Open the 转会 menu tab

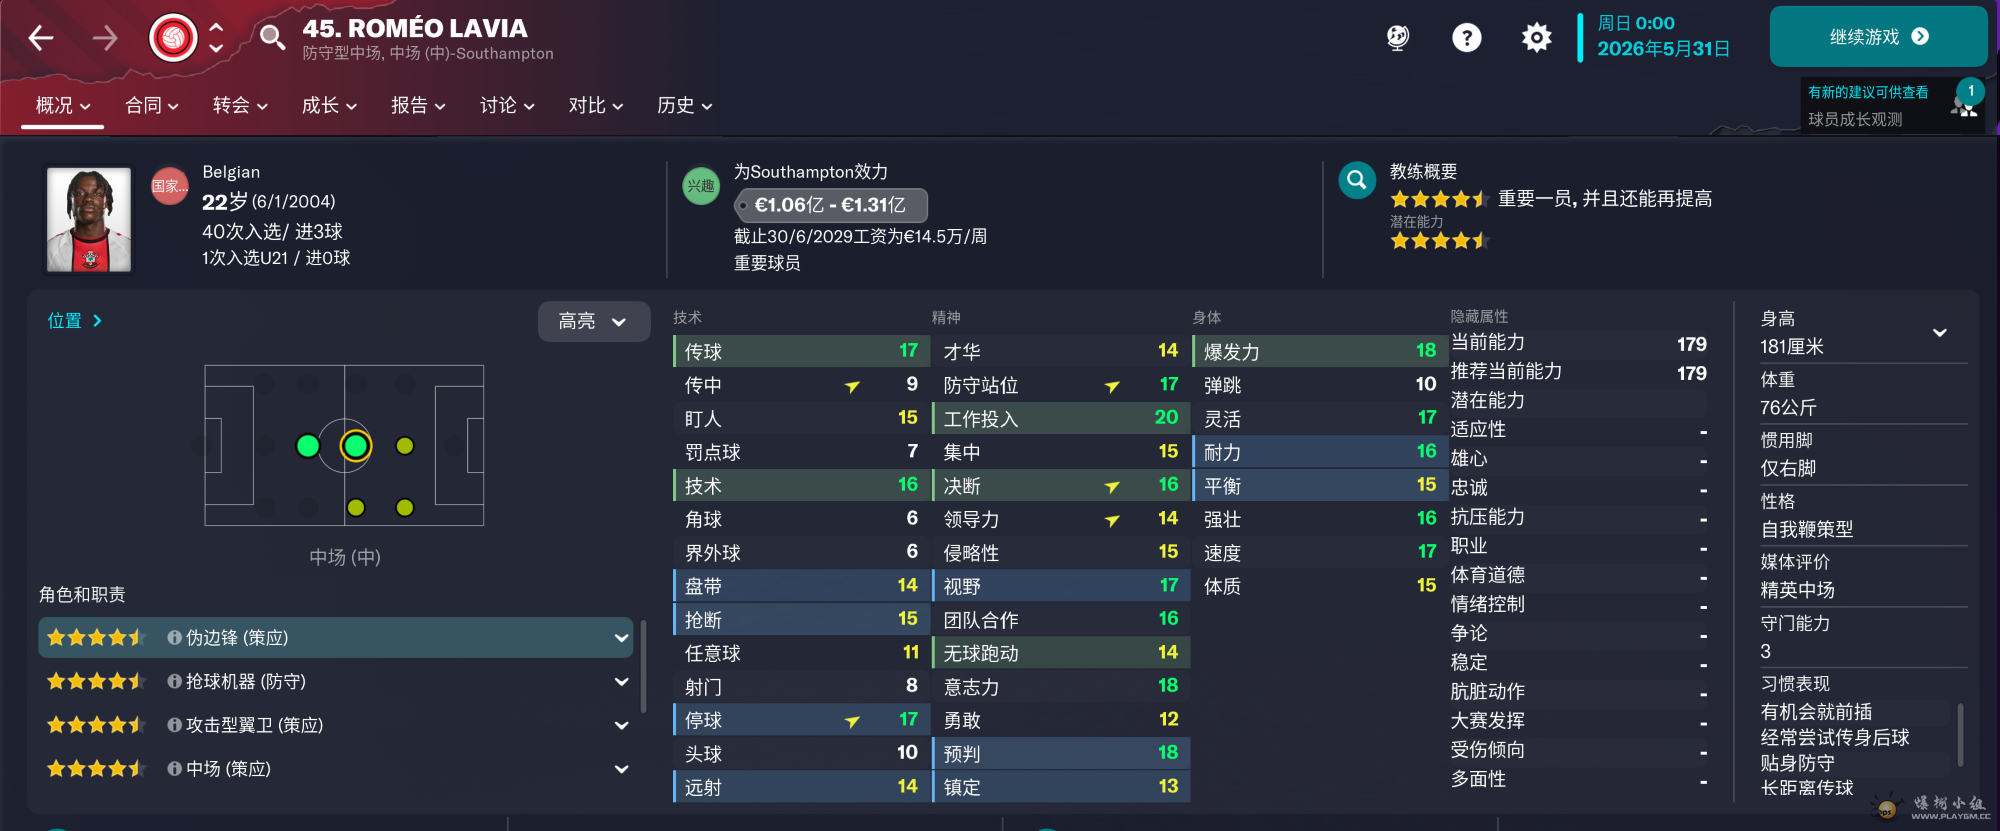coord(240,105)
